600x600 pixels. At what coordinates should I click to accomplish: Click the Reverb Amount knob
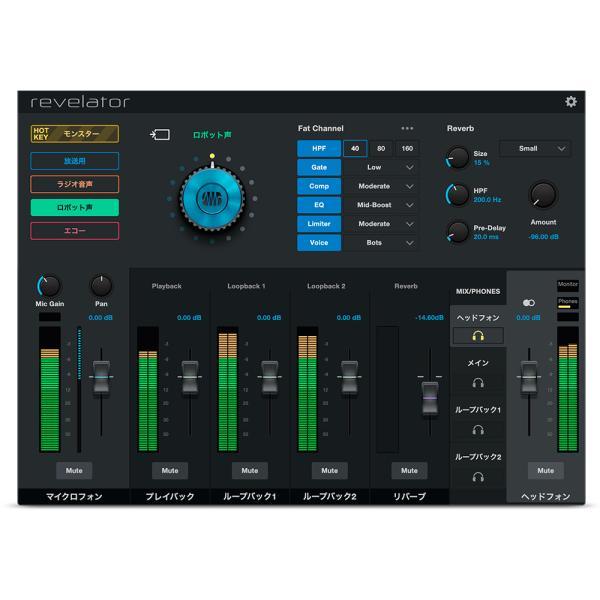point(543,195)
